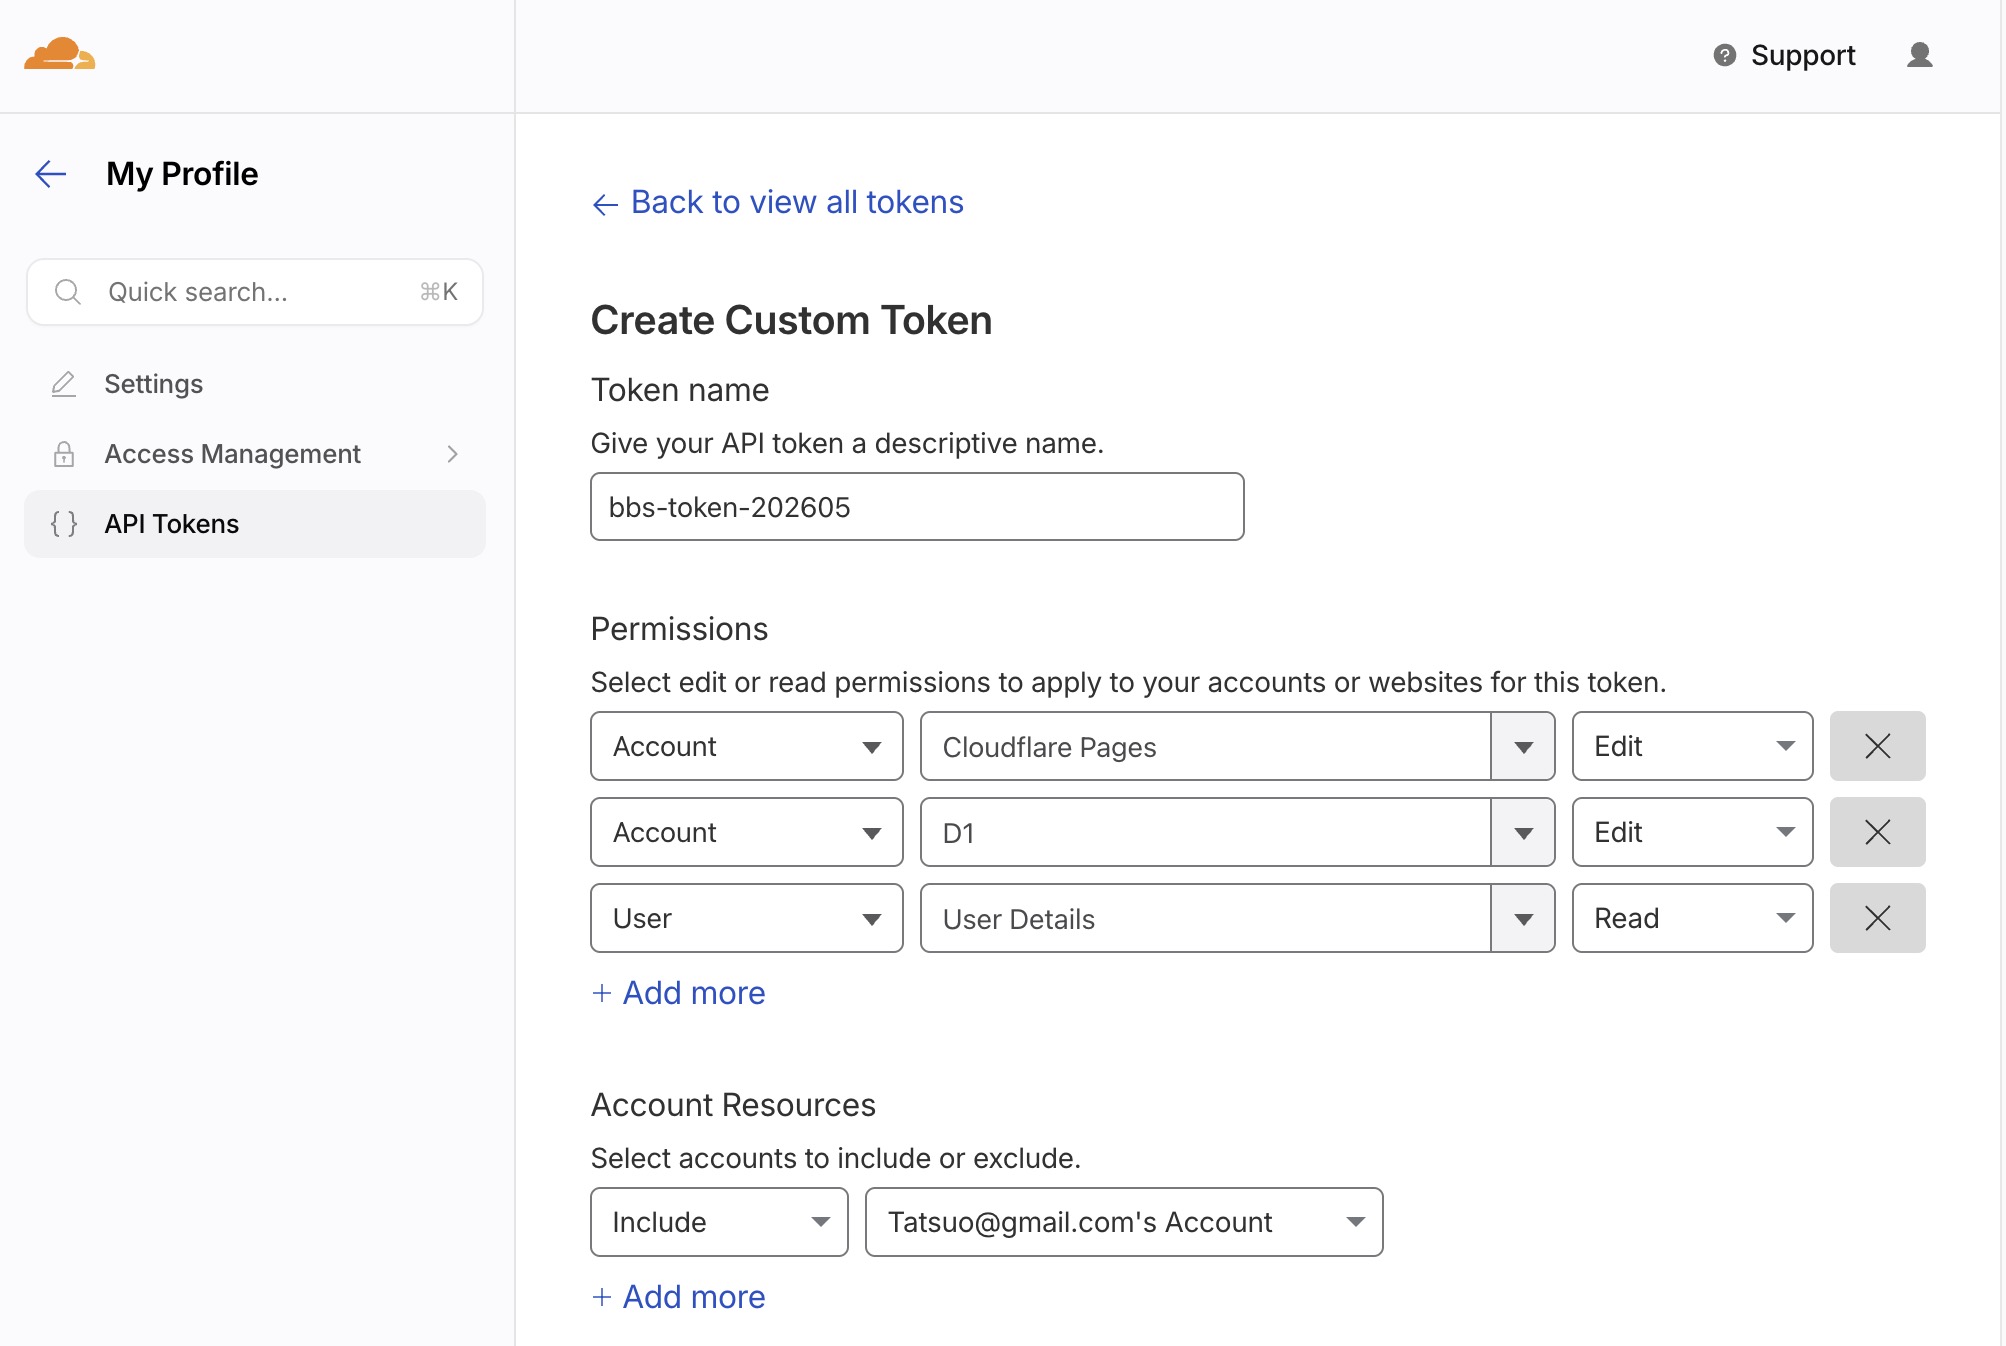This screenshot has height=1346, width=2006.
Task: Change the Edit level for D1
Action: coord(1692,832)
